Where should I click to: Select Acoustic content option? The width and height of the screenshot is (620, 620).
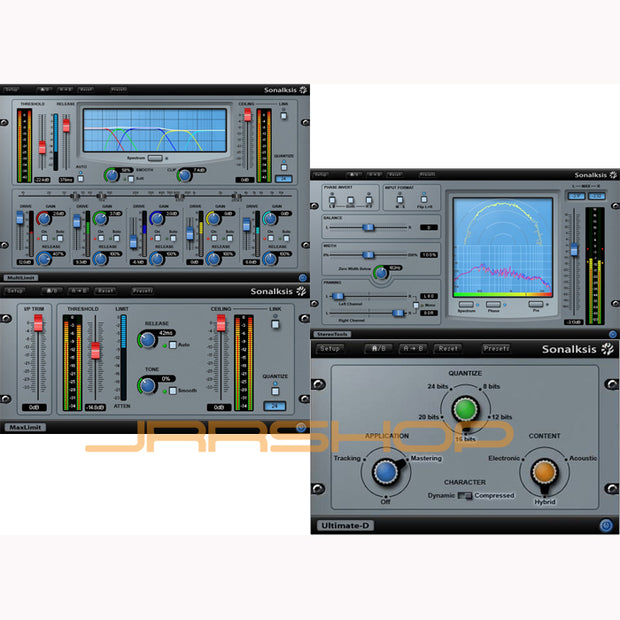coord(583,458)
